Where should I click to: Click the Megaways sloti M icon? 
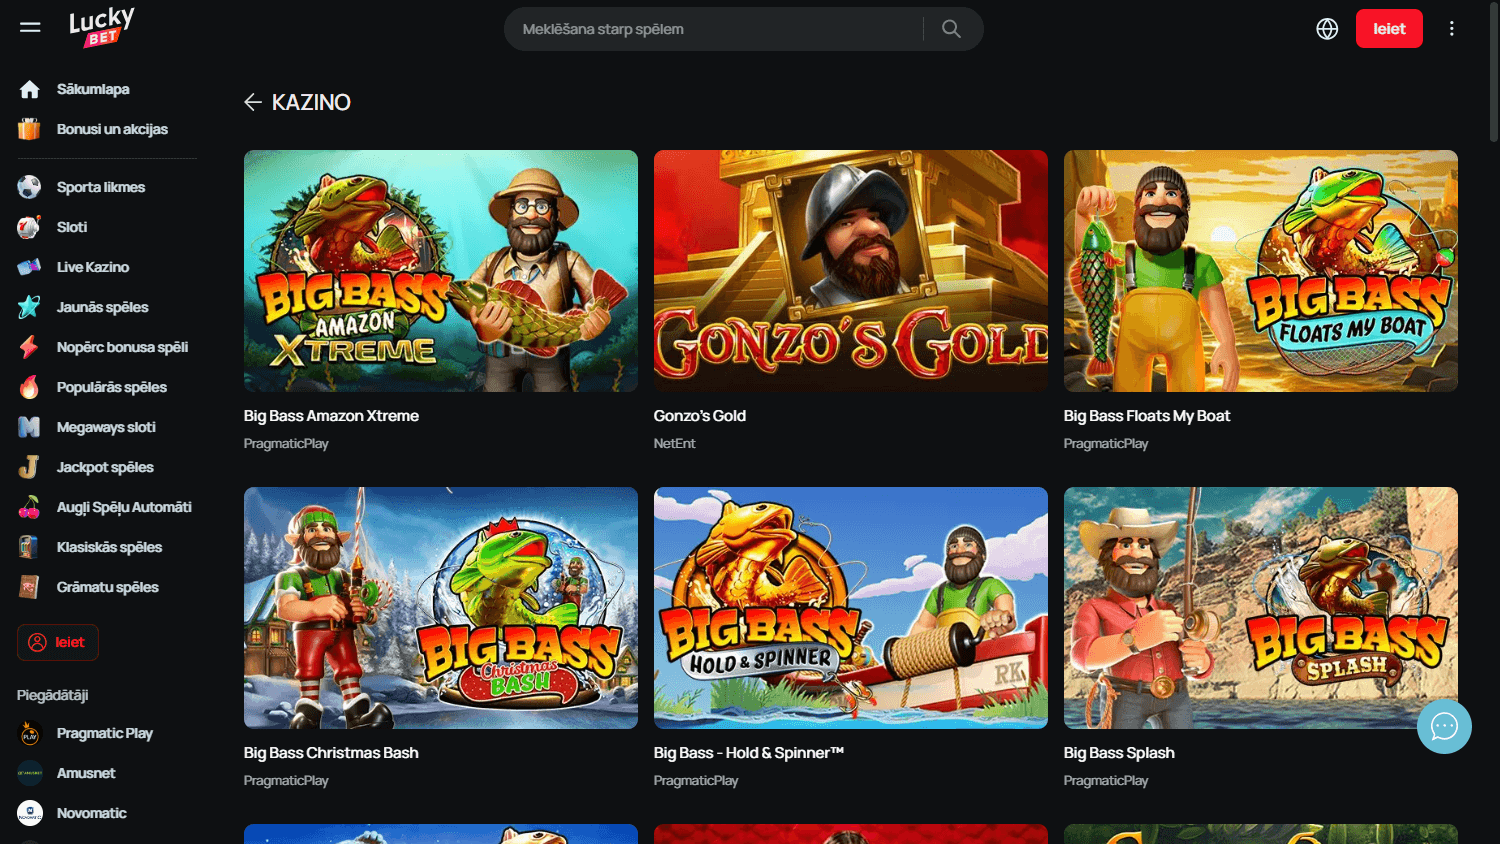(x=29, y=427)
